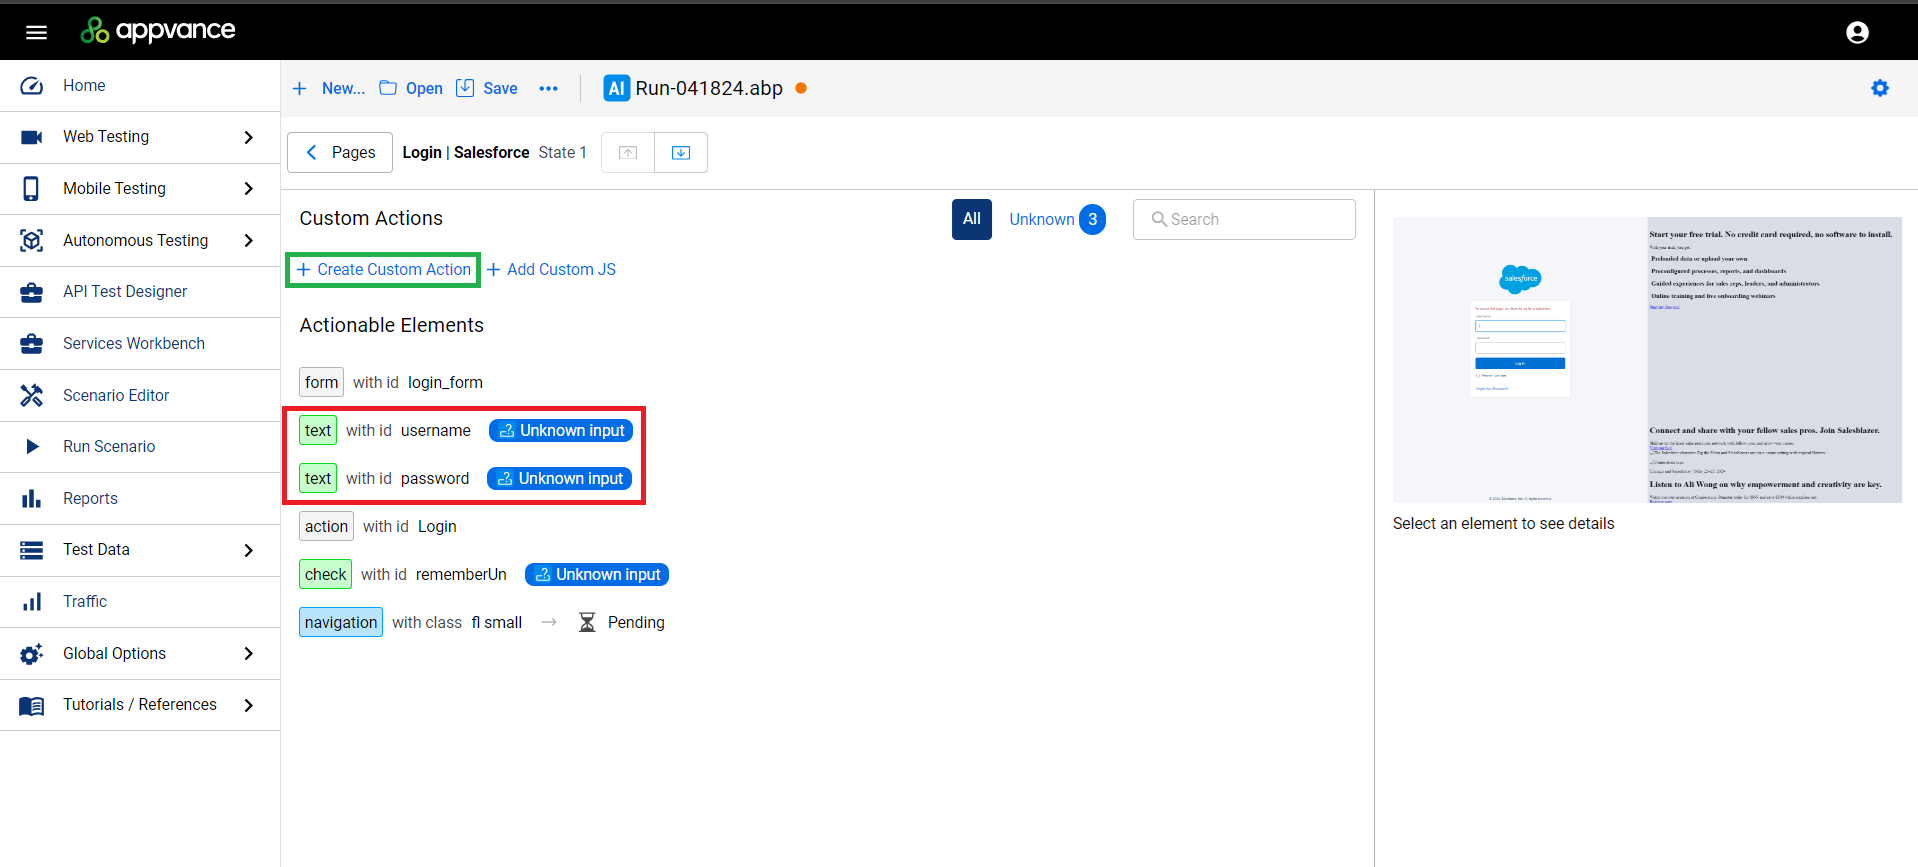Screen dimensions: 1918x867
Task: Filter by Unknown actions
Action: click(1041, 219)
